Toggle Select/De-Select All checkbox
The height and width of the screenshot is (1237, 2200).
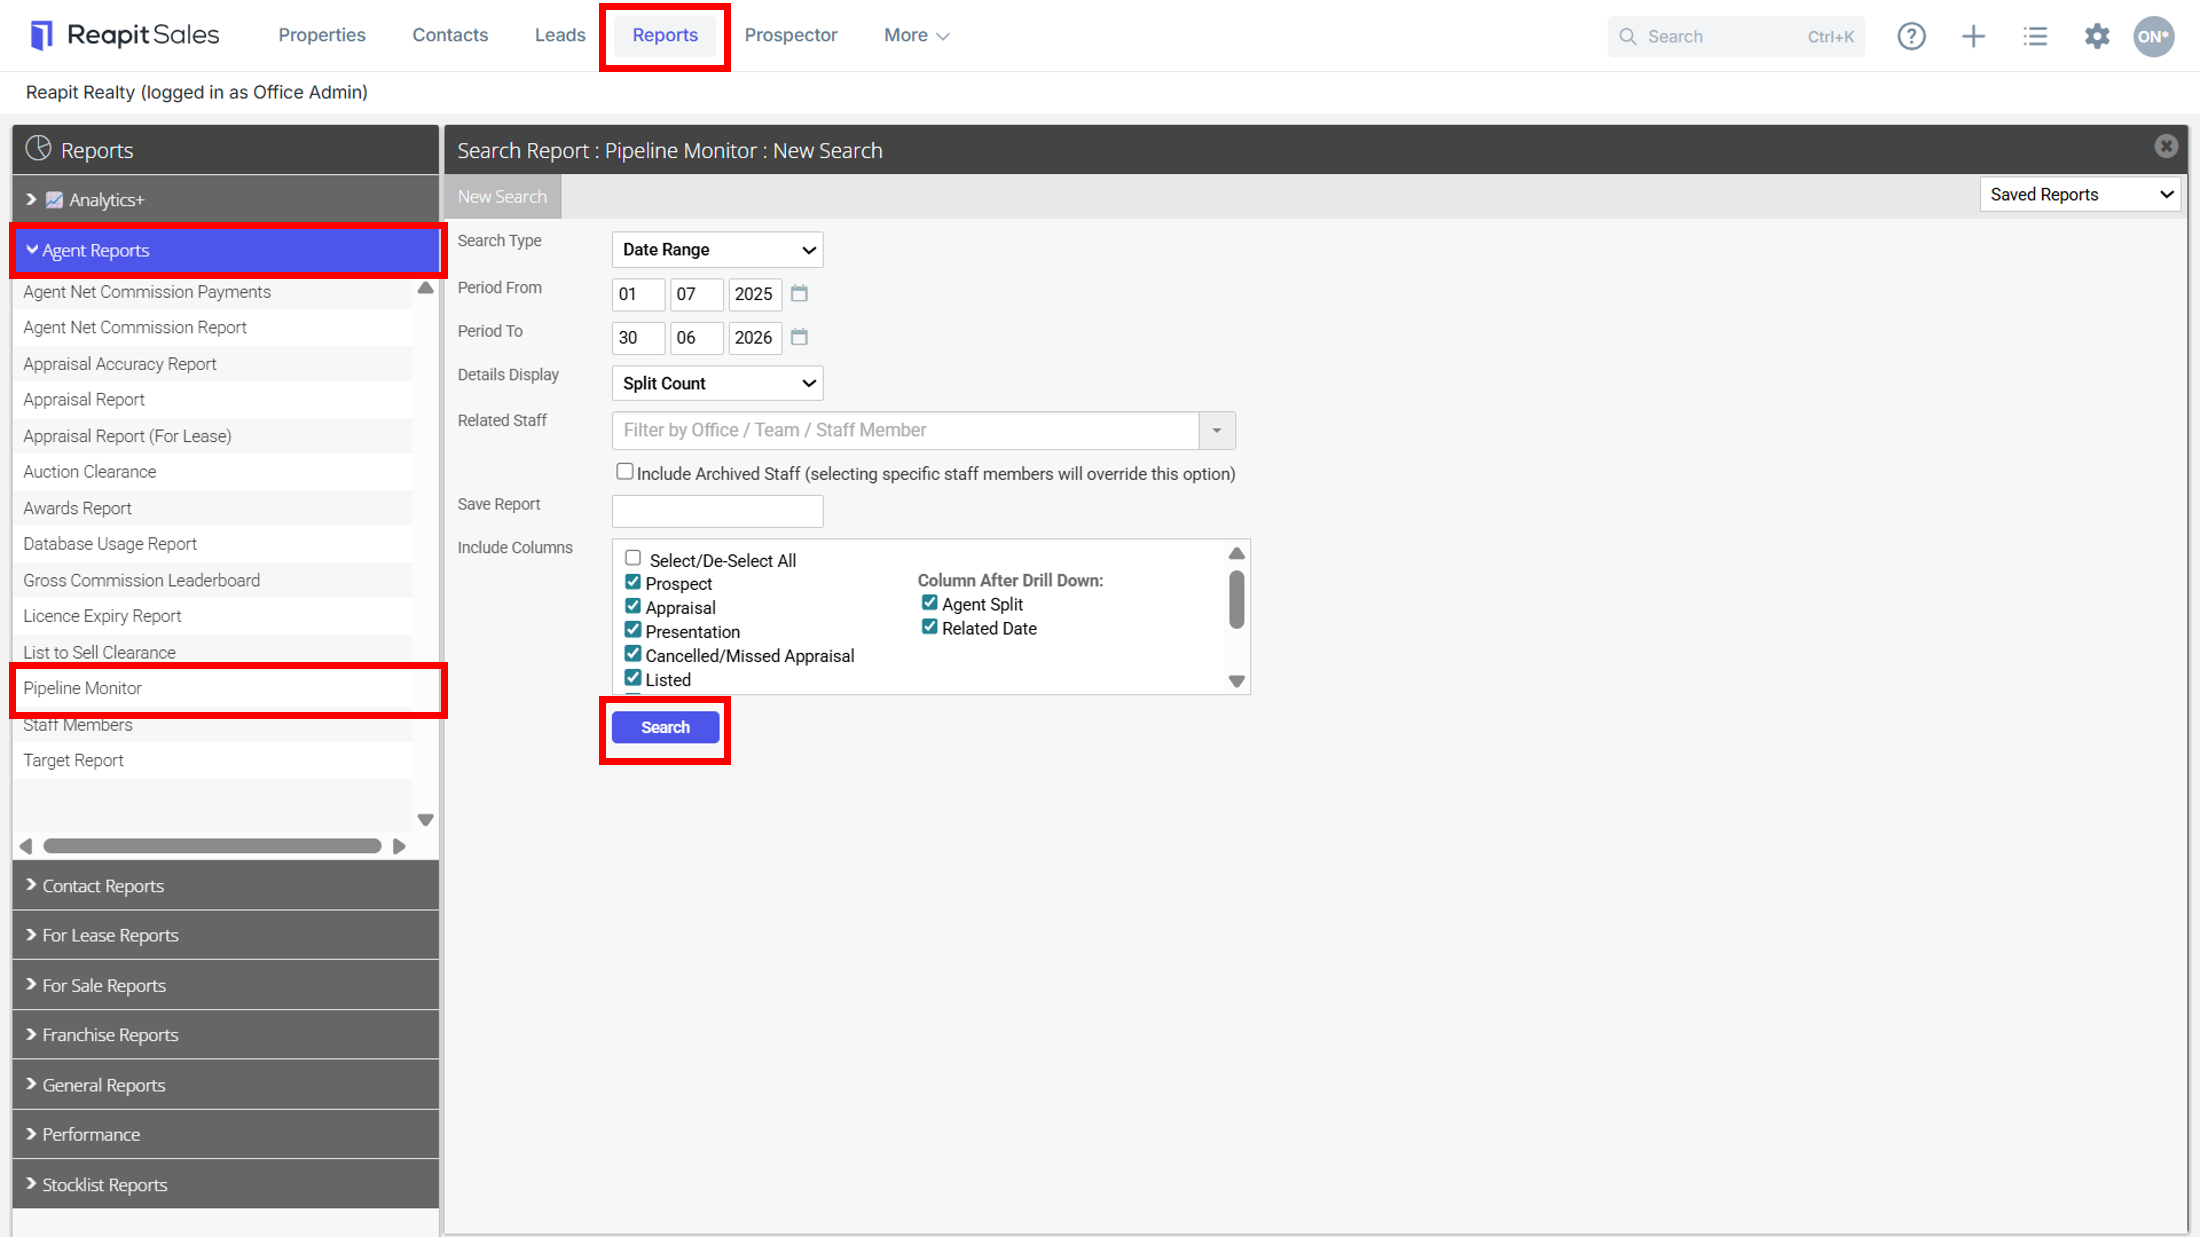[x=633, y=558]
